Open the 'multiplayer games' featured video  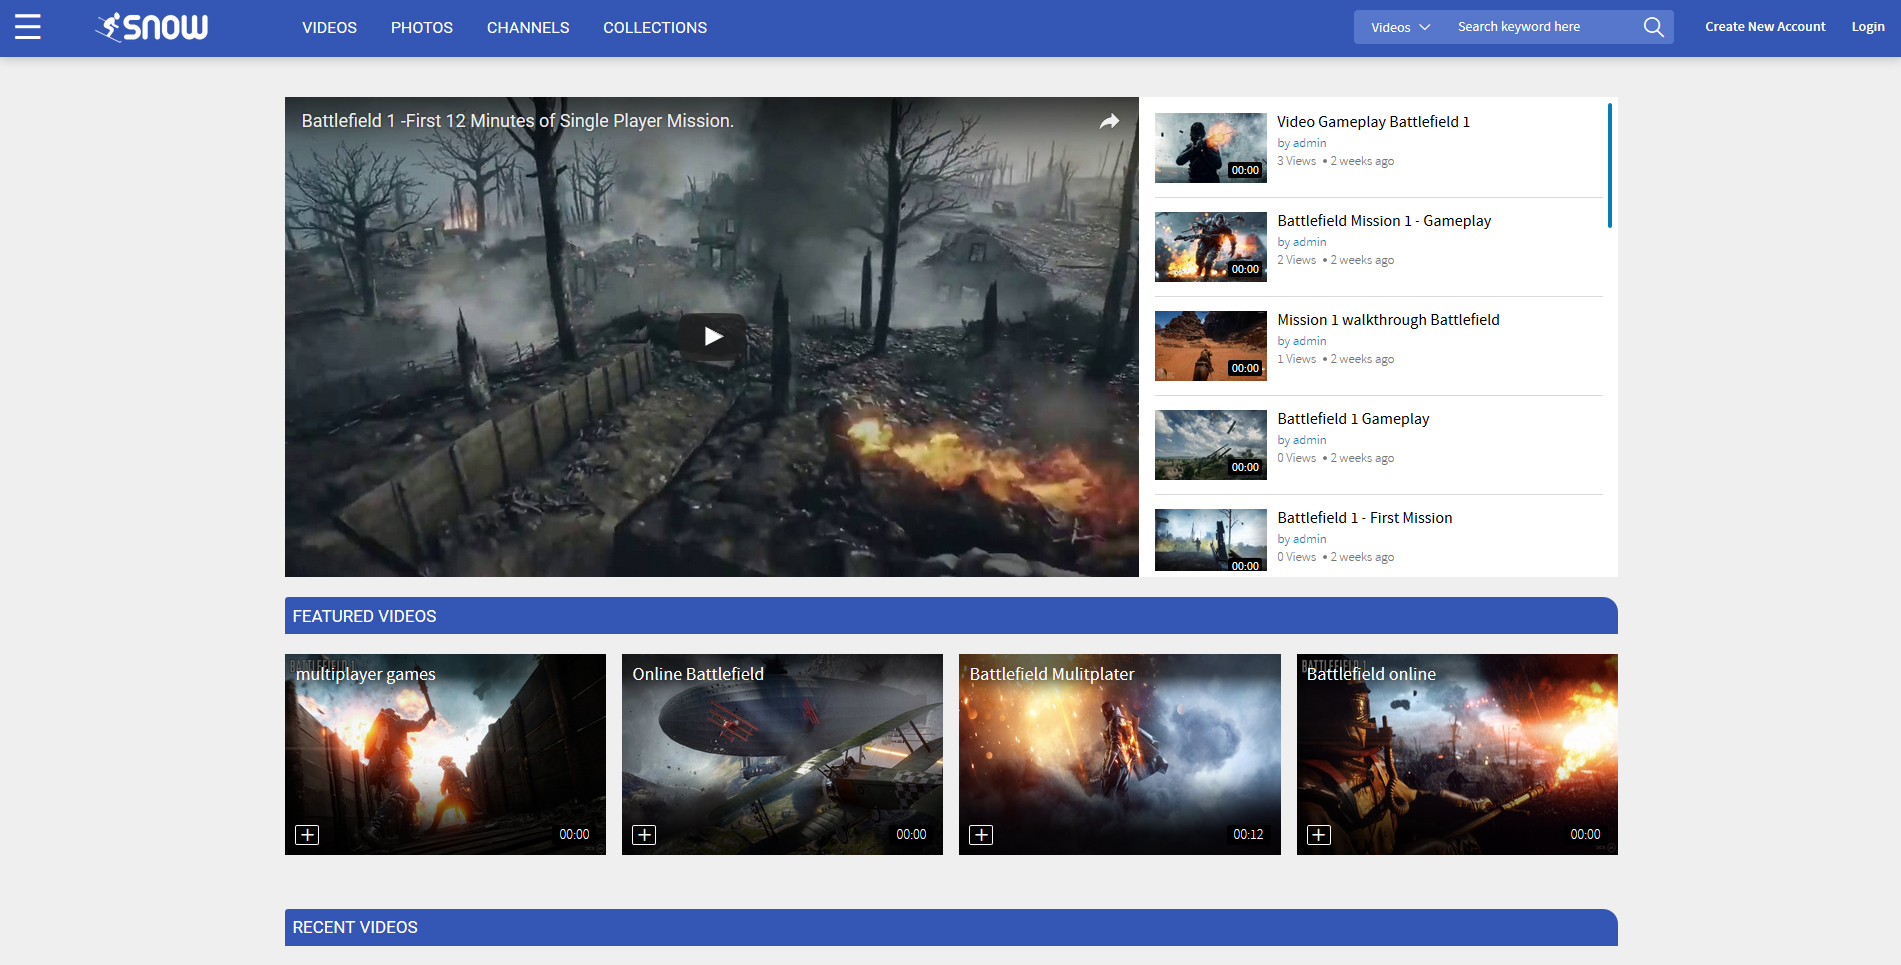click(445, 754)
